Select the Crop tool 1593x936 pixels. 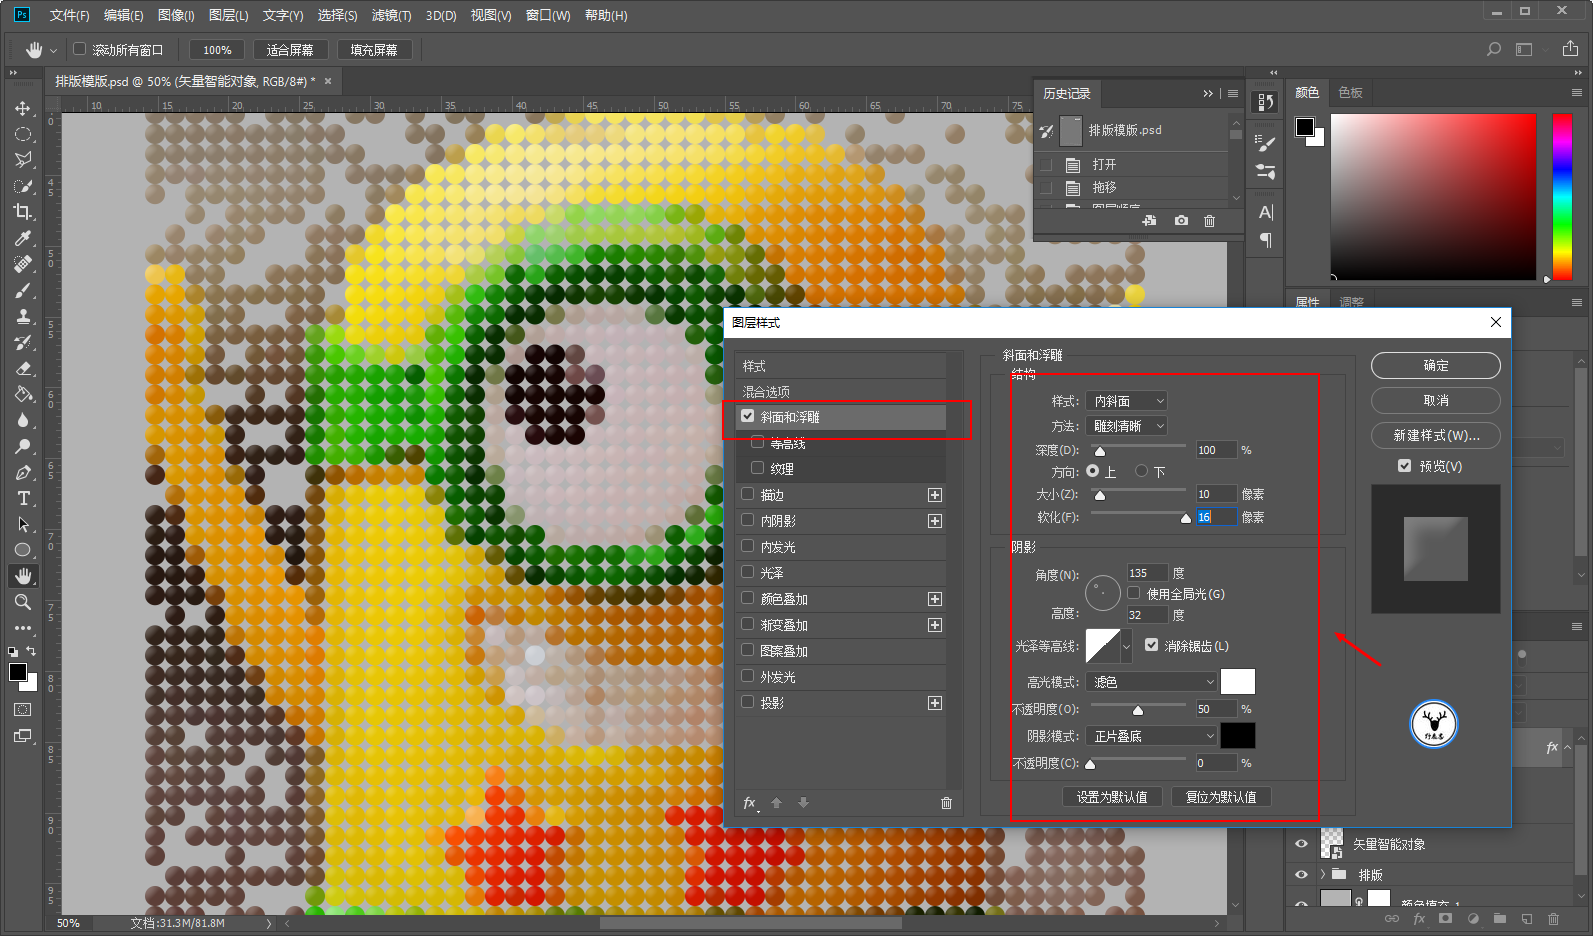22,212
